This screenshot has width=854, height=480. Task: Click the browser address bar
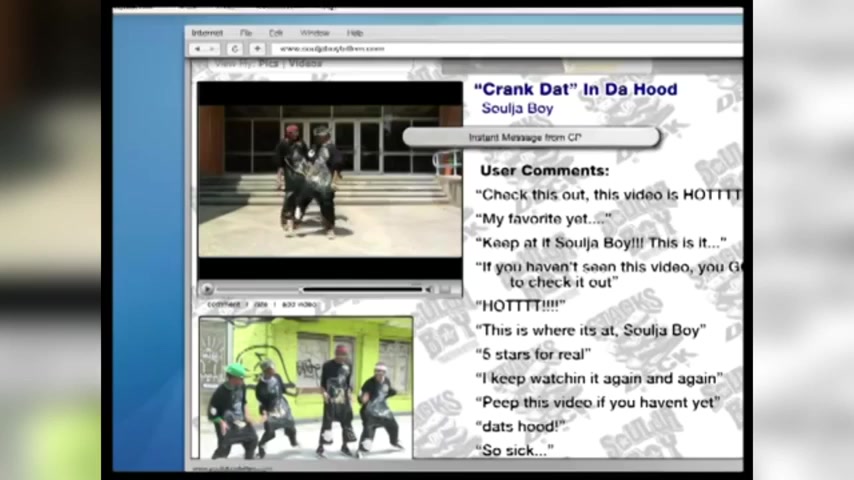[x=507, y=49]
